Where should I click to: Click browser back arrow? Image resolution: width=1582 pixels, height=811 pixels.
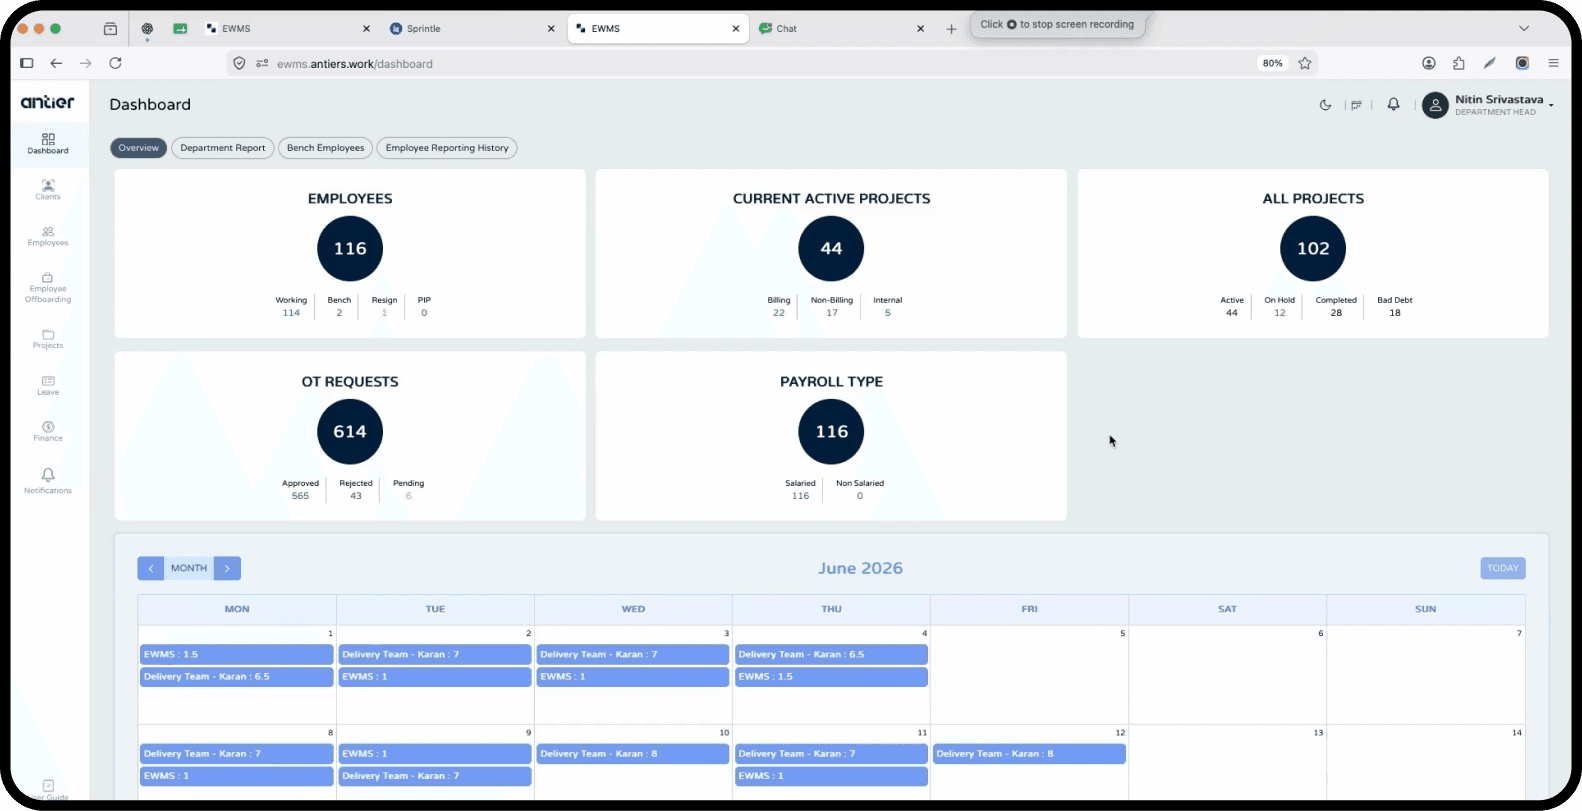pos(56,63)
